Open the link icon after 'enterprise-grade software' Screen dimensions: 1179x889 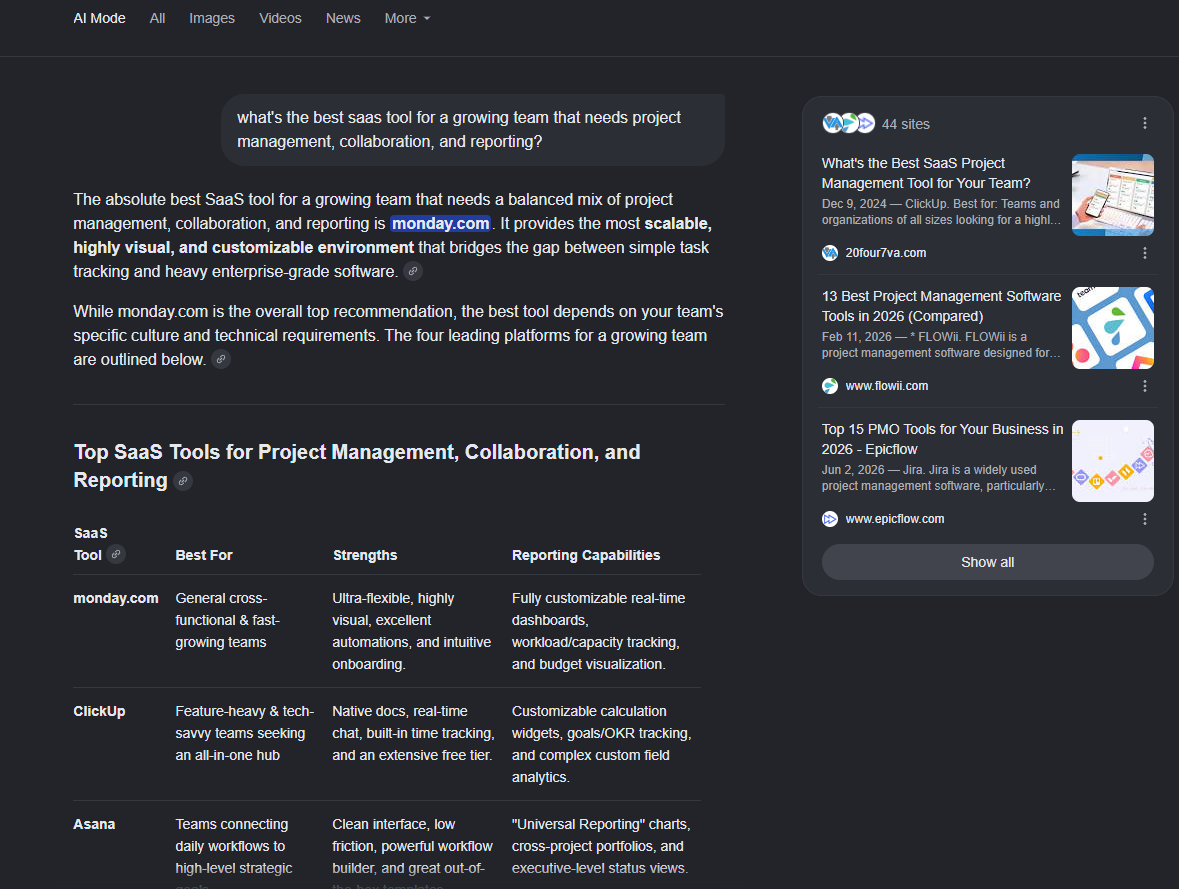point(413,272)
